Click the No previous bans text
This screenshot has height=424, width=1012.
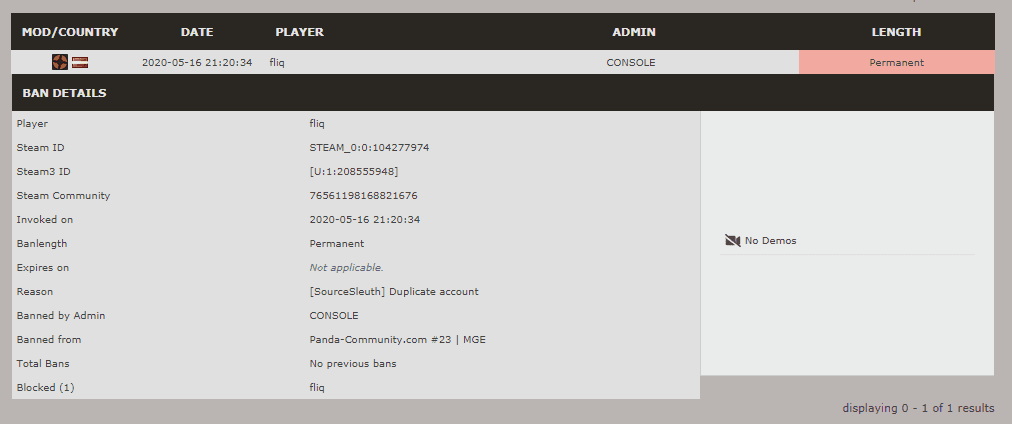coord(353,364)
